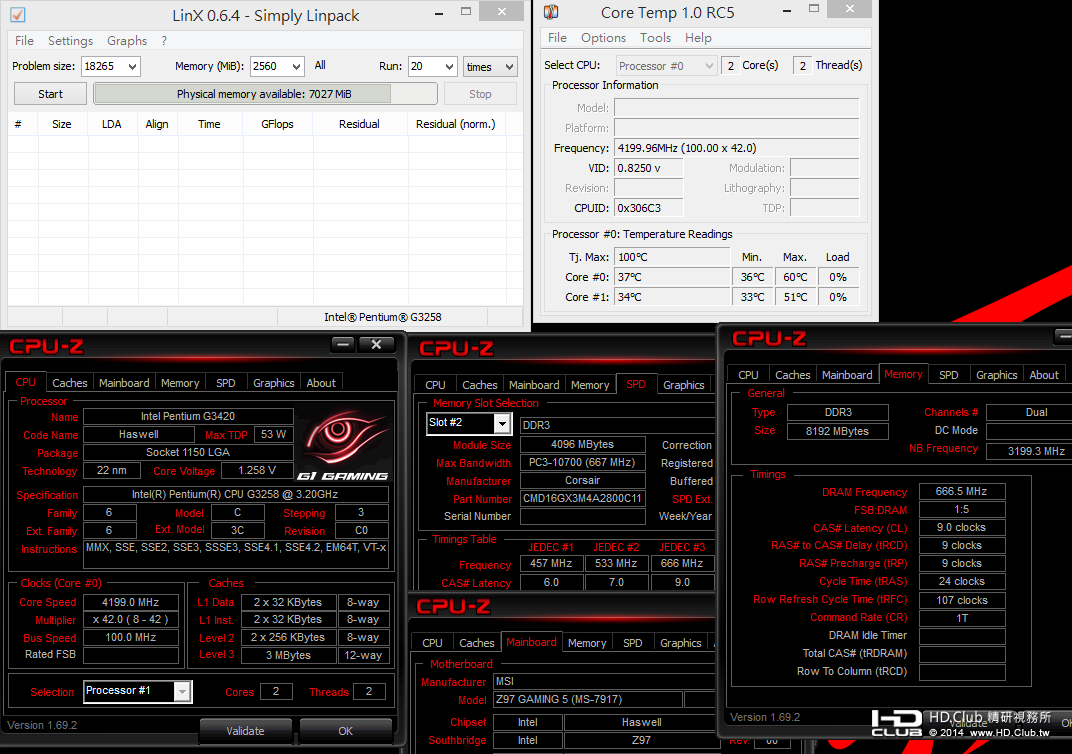The image size is (1072, 754).
Task: Click Validate in the left CPU-Z window
Action: click(x=245, y=731)
